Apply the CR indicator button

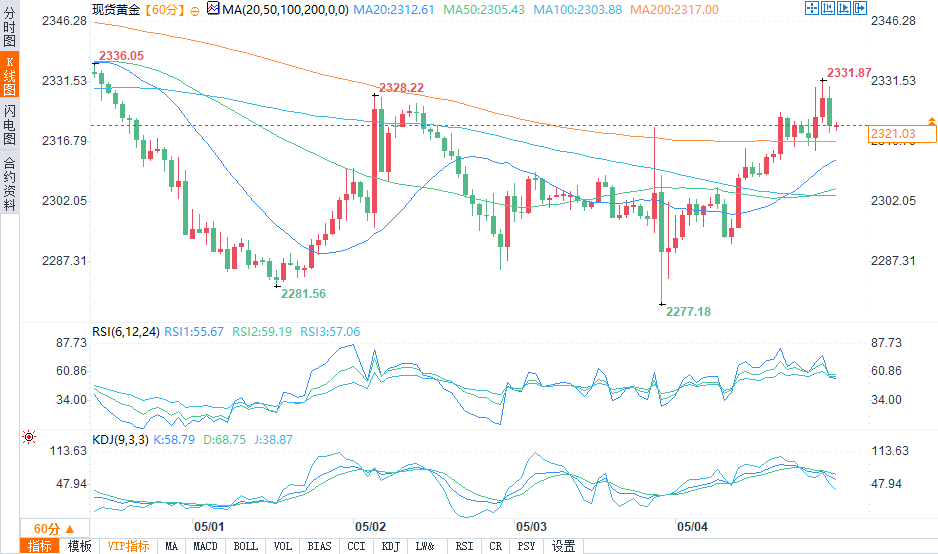(495, 546)
